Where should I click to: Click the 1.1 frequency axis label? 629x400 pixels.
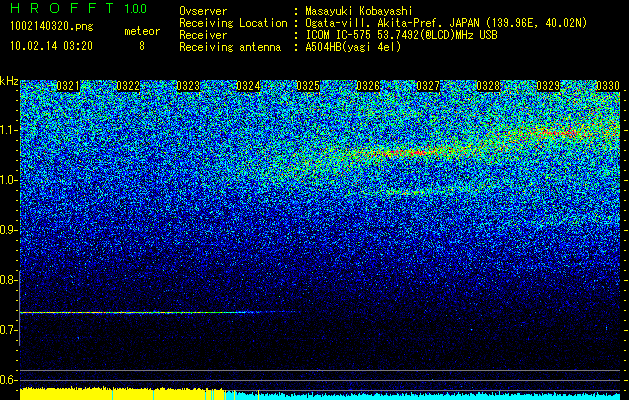point(8,130)
